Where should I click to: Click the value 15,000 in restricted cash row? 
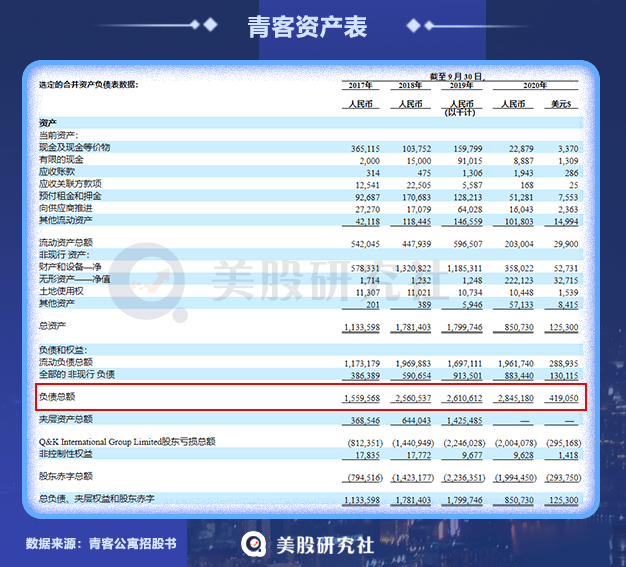coord(419,161)
